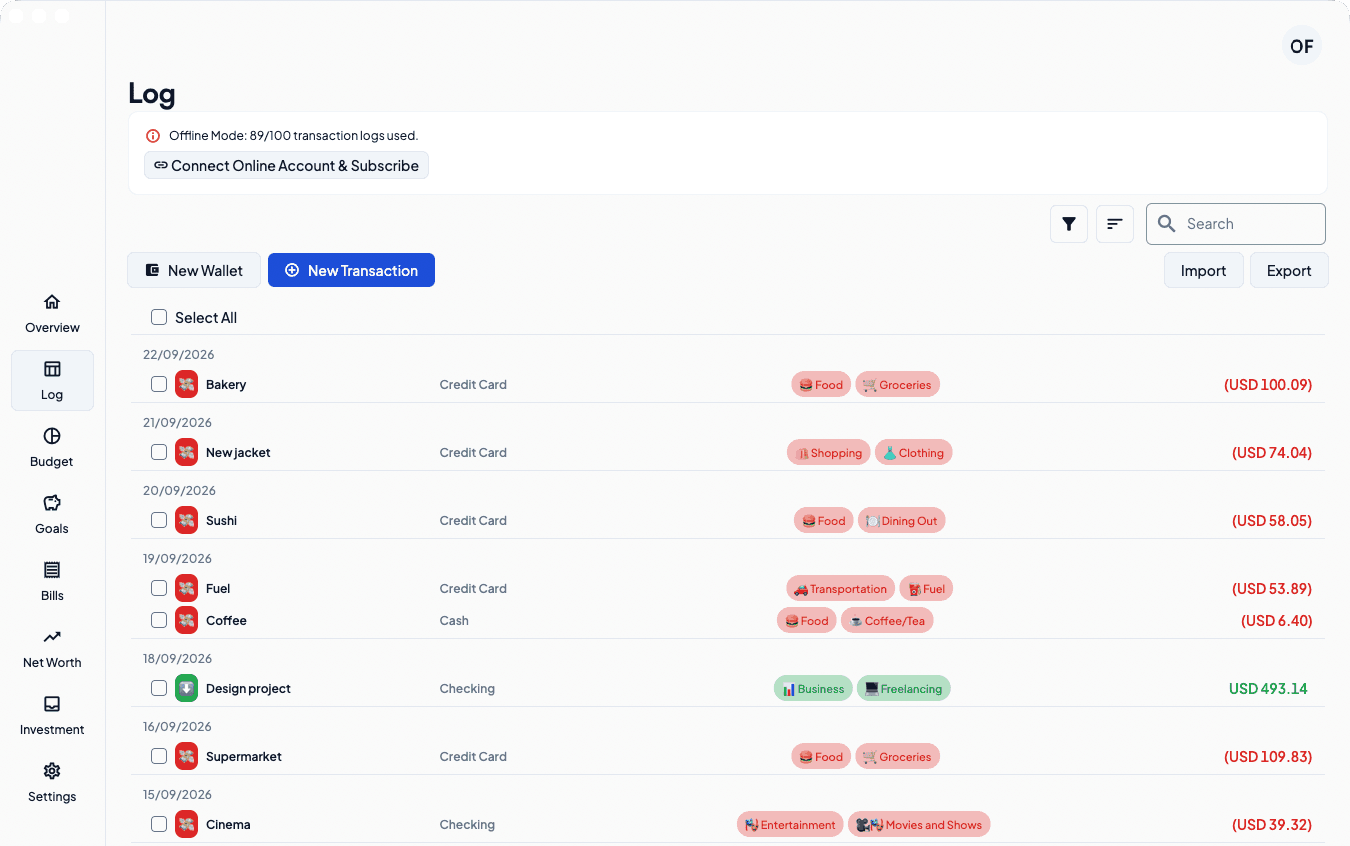Tick the Select All checkbox
This screenshot has height=846, width=1350.
click(159, 317)
